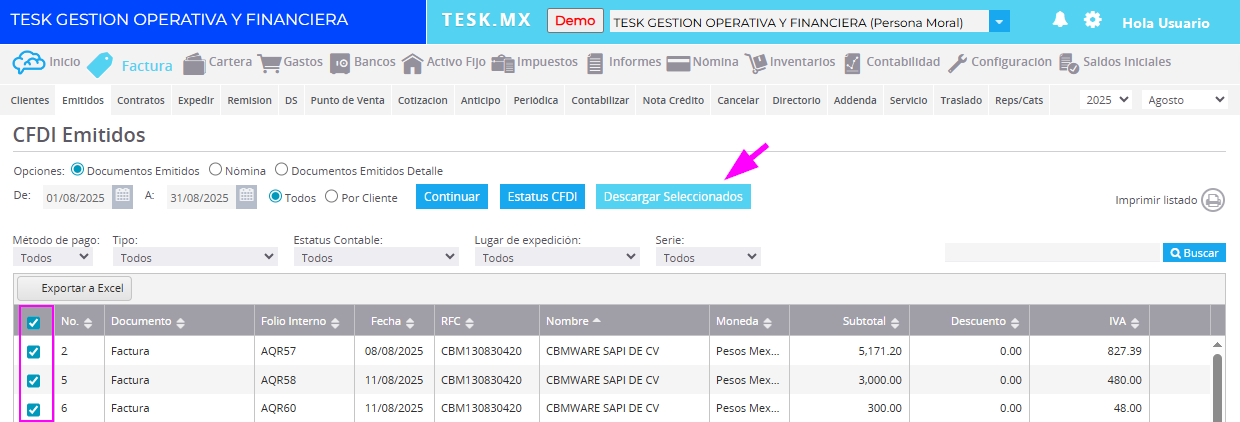Screen dimensions: 1240x422
Task: Switch to the Contratos tab
Action: (141, 100)
